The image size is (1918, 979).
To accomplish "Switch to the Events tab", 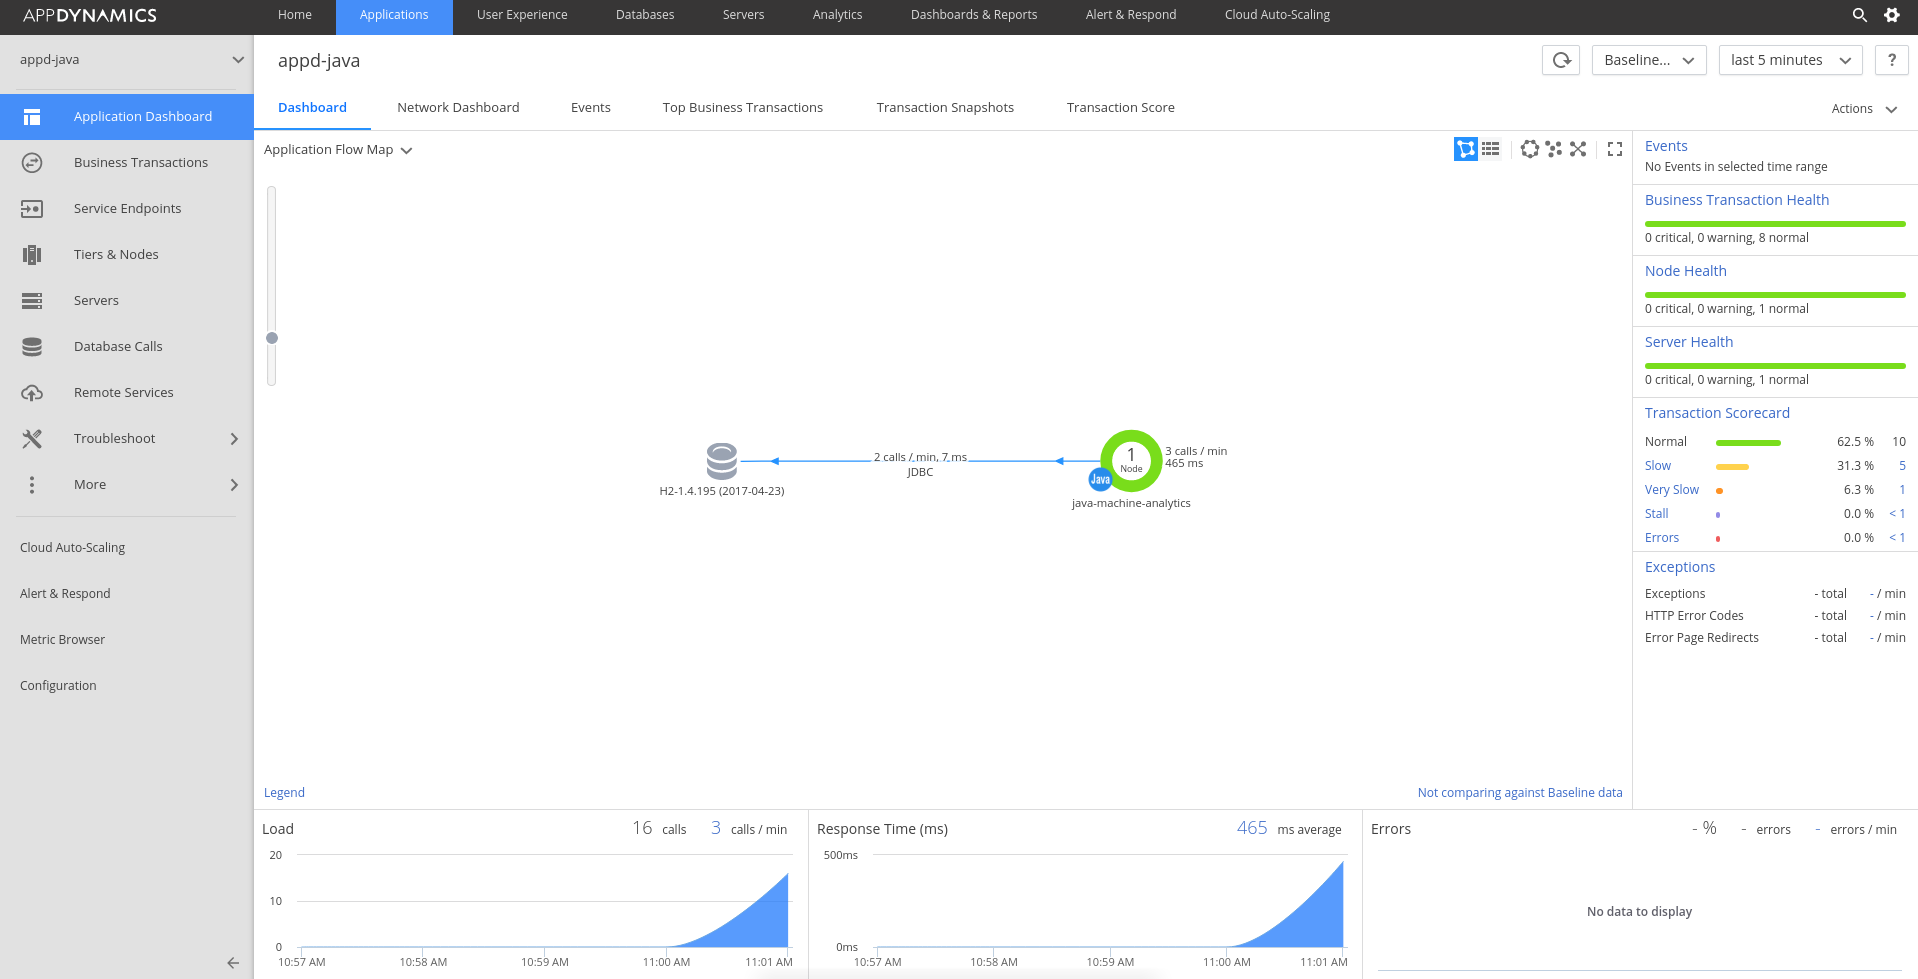I will point(591,108).
